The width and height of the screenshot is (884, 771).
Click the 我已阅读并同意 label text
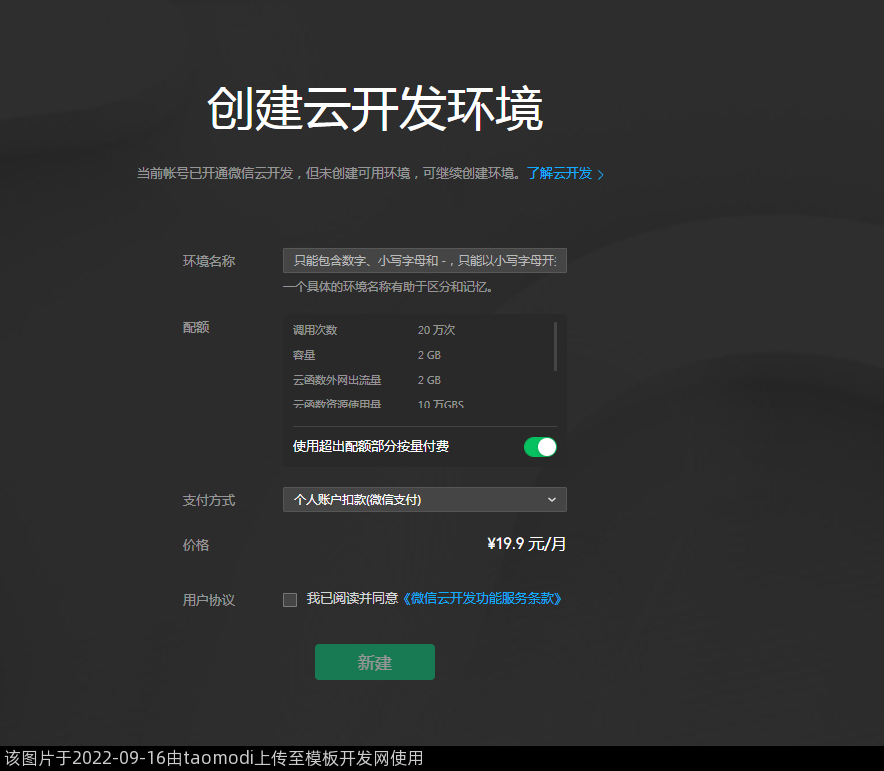pyautogui.click(x=352, y=599)
